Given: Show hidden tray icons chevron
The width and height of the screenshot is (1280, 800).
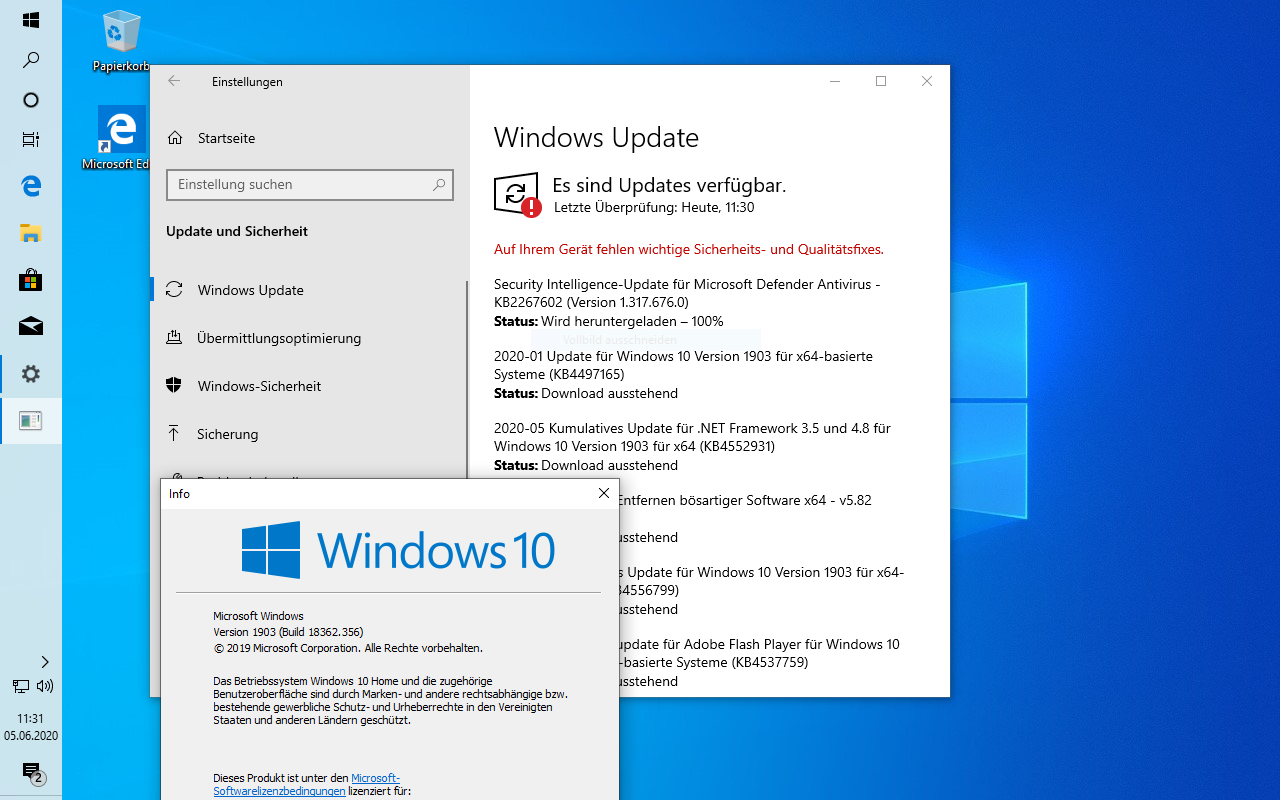Looking at the screenshot, I should click(x=45, y=662).
